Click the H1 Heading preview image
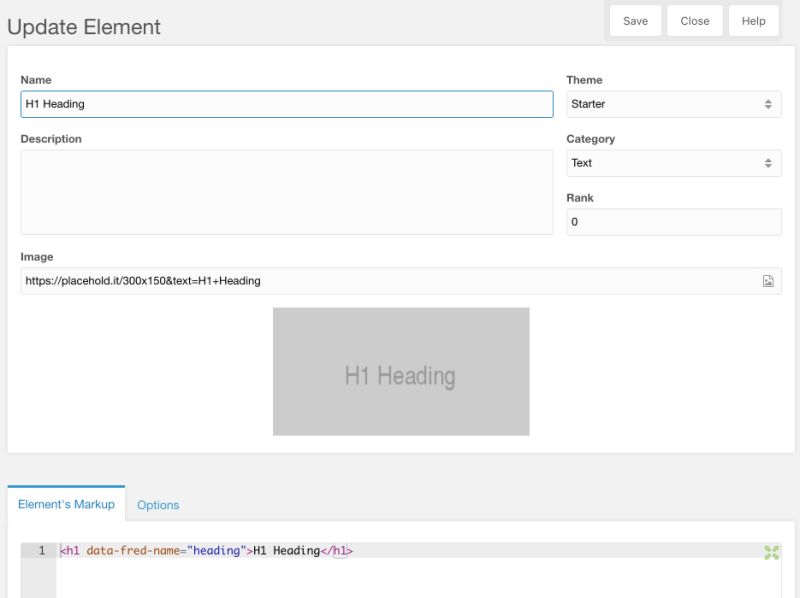The height and width of the screenshot is (598, 800). tap(401, 371)
